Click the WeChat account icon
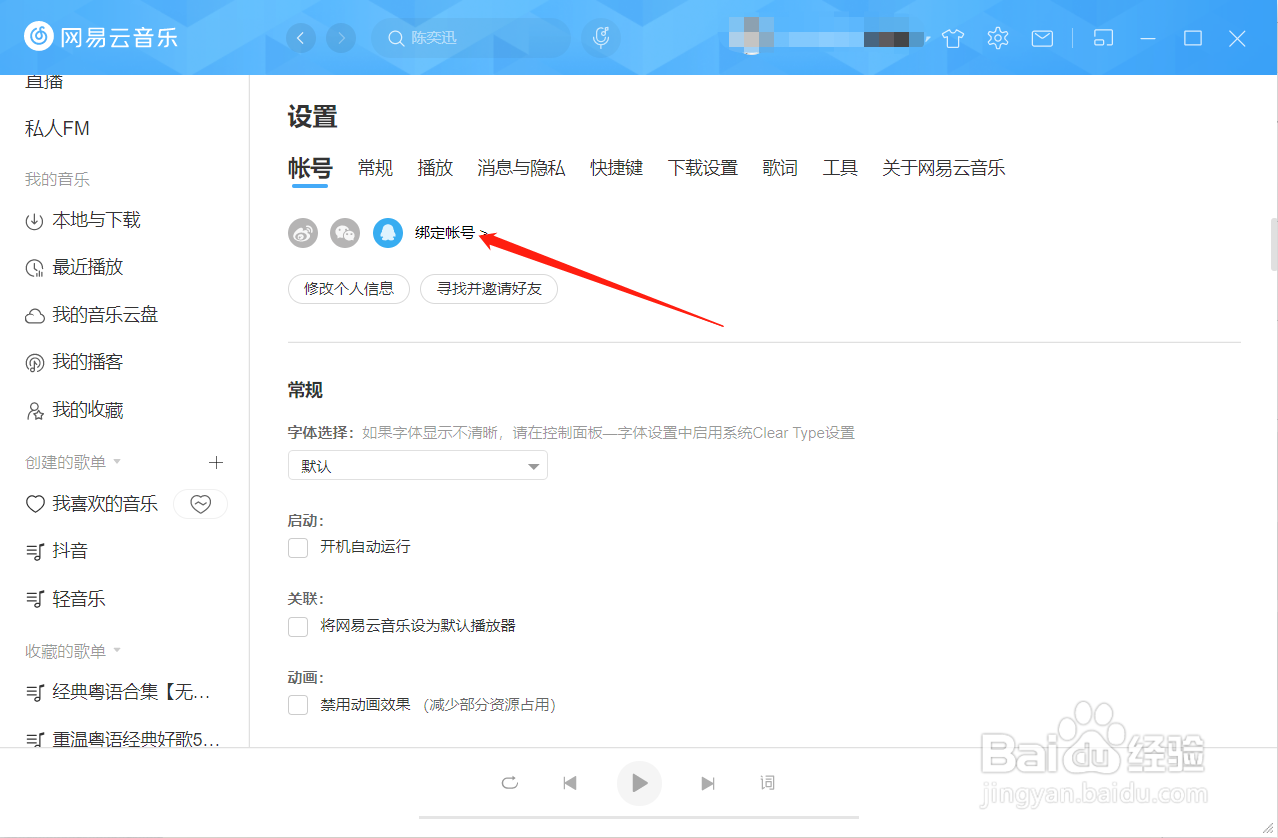The width and height of the screenshot is (1278, 838). tap(345, 233)
